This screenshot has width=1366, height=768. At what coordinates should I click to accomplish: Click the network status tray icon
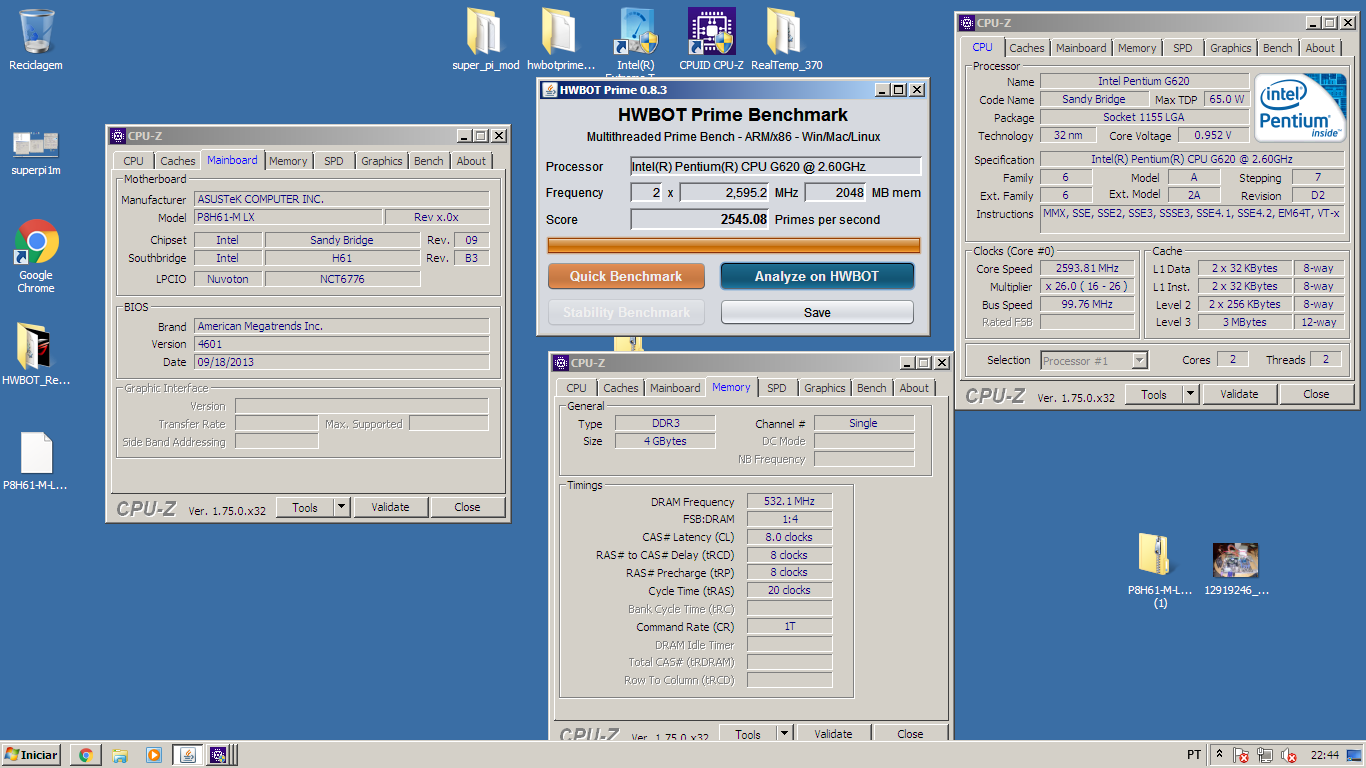[x=1265, y=755]
